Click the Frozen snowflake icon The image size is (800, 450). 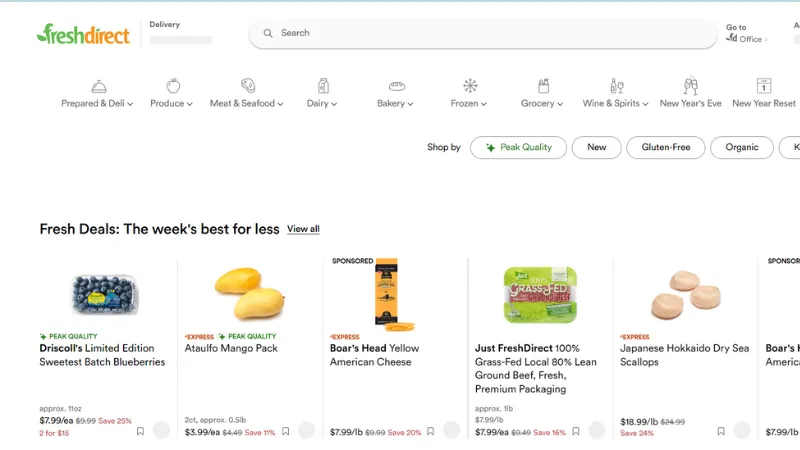[x=470, y=86]
